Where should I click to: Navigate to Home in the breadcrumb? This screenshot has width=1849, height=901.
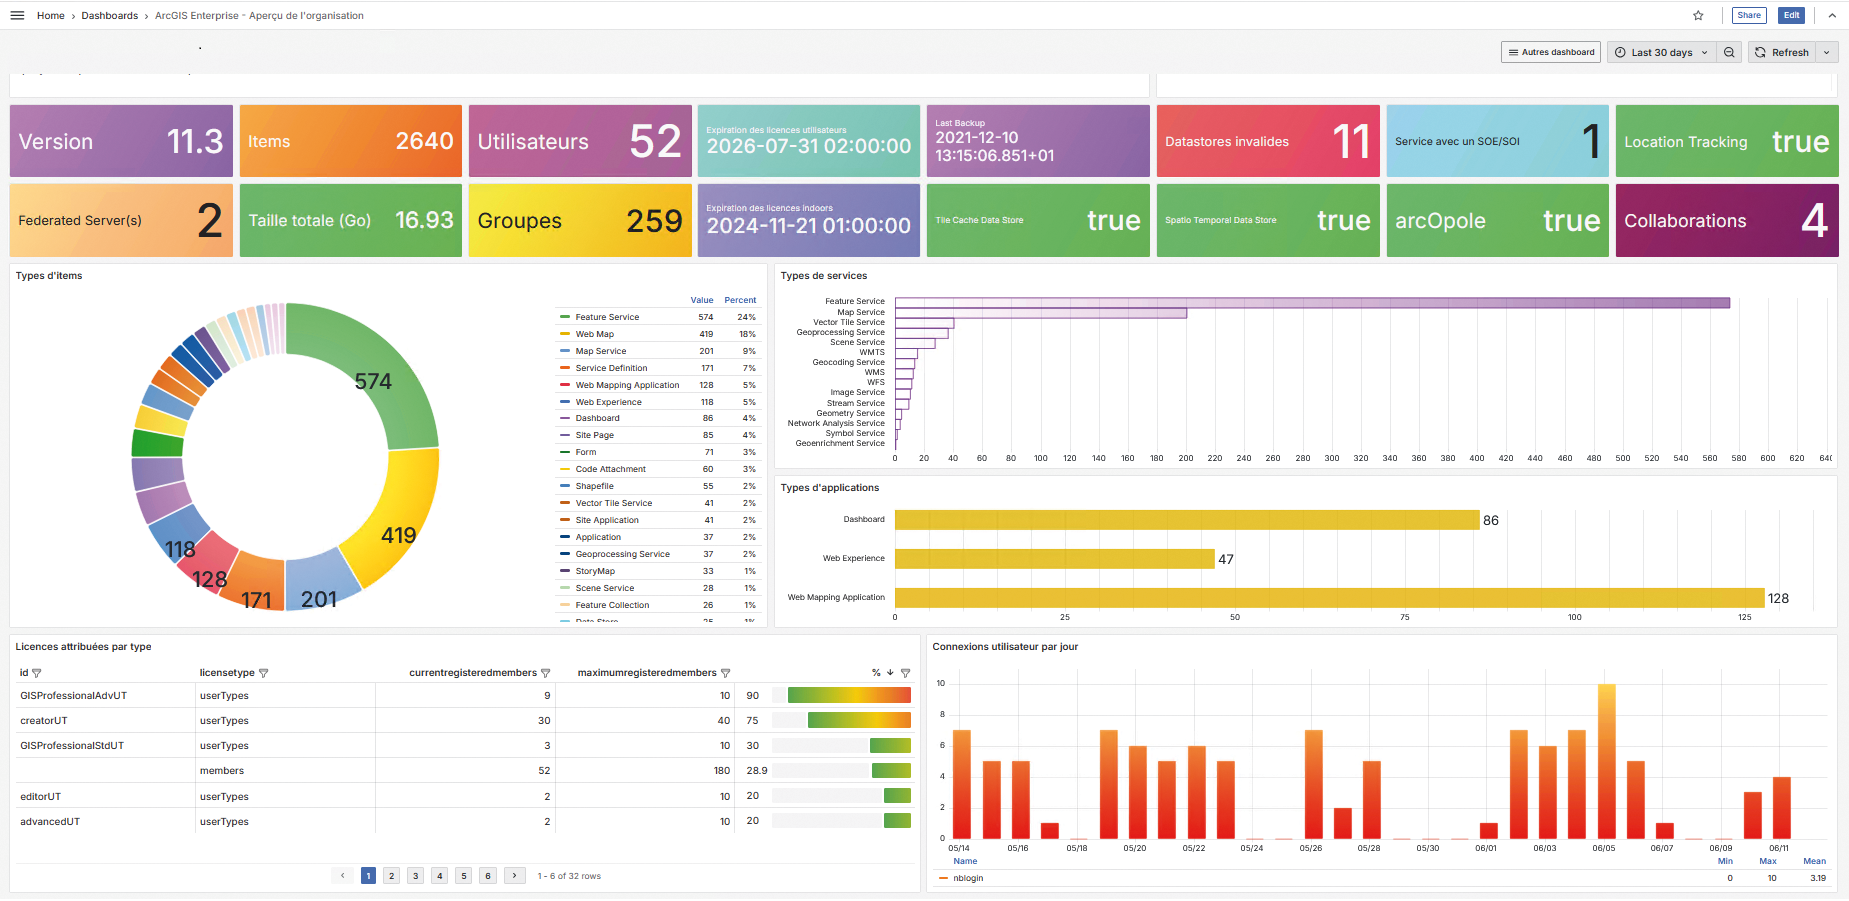pos(51,16)
